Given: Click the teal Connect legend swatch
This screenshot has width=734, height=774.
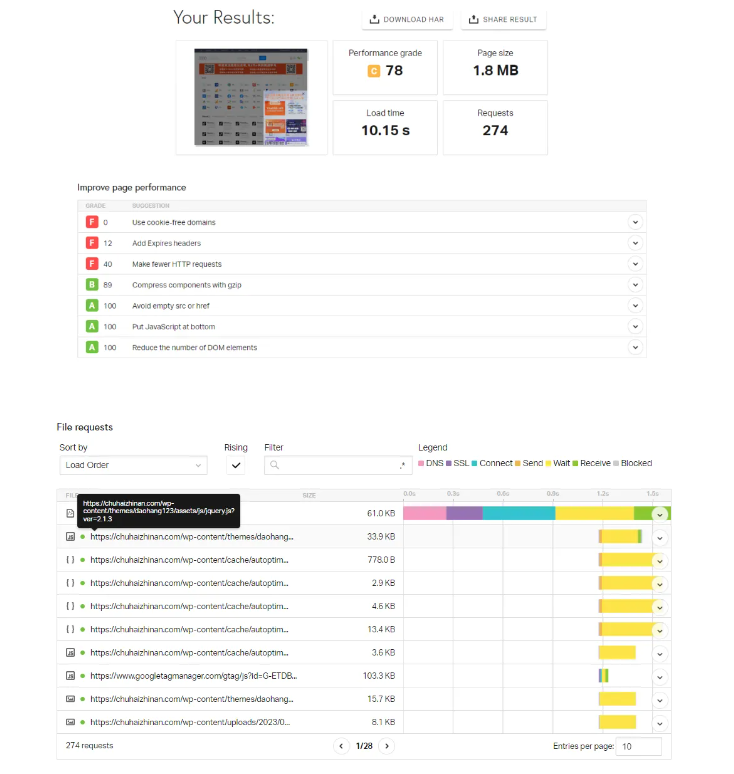Looking at the screenshot, I should [x=474, y=464].
